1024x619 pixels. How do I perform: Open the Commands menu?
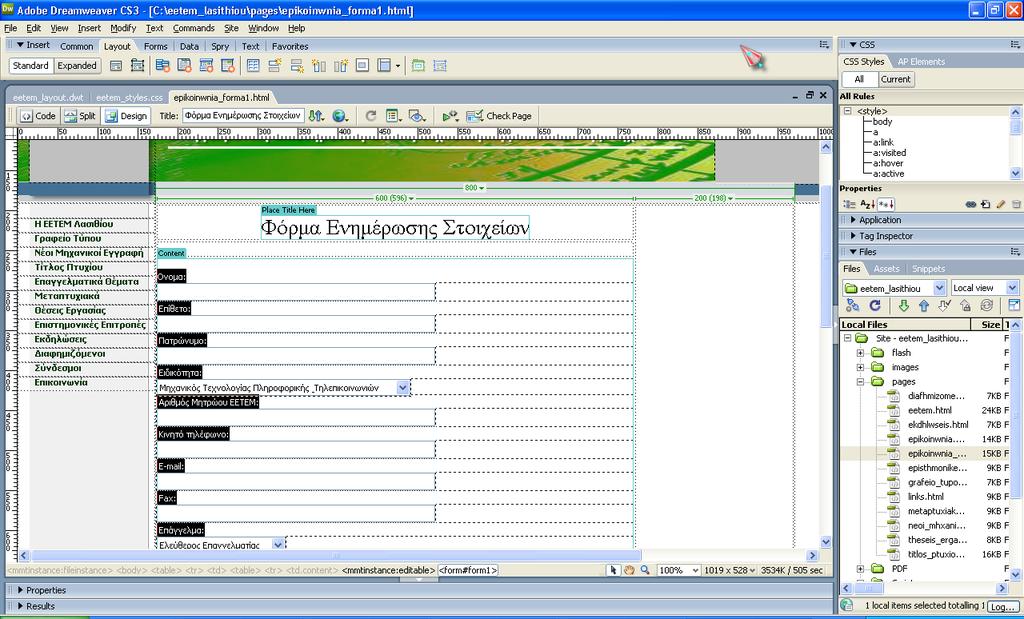pos(193,28)
